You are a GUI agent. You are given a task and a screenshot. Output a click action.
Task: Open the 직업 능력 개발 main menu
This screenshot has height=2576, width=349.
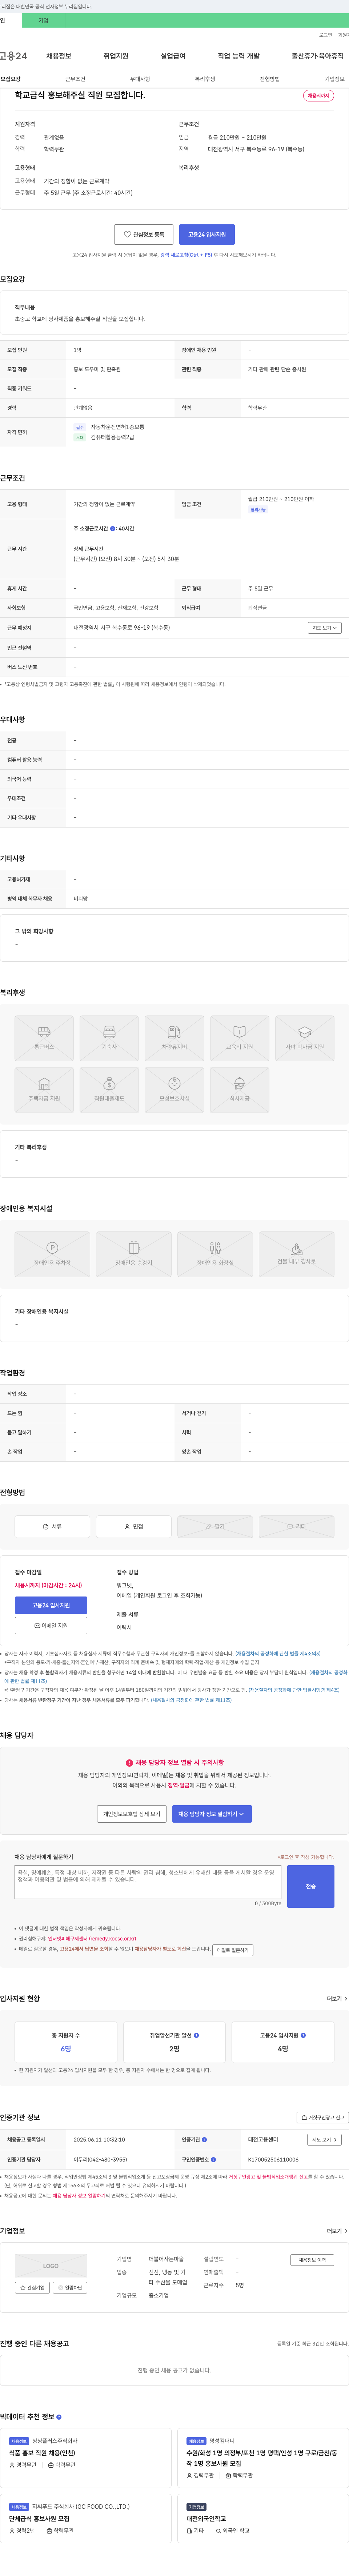coord(239,56)
